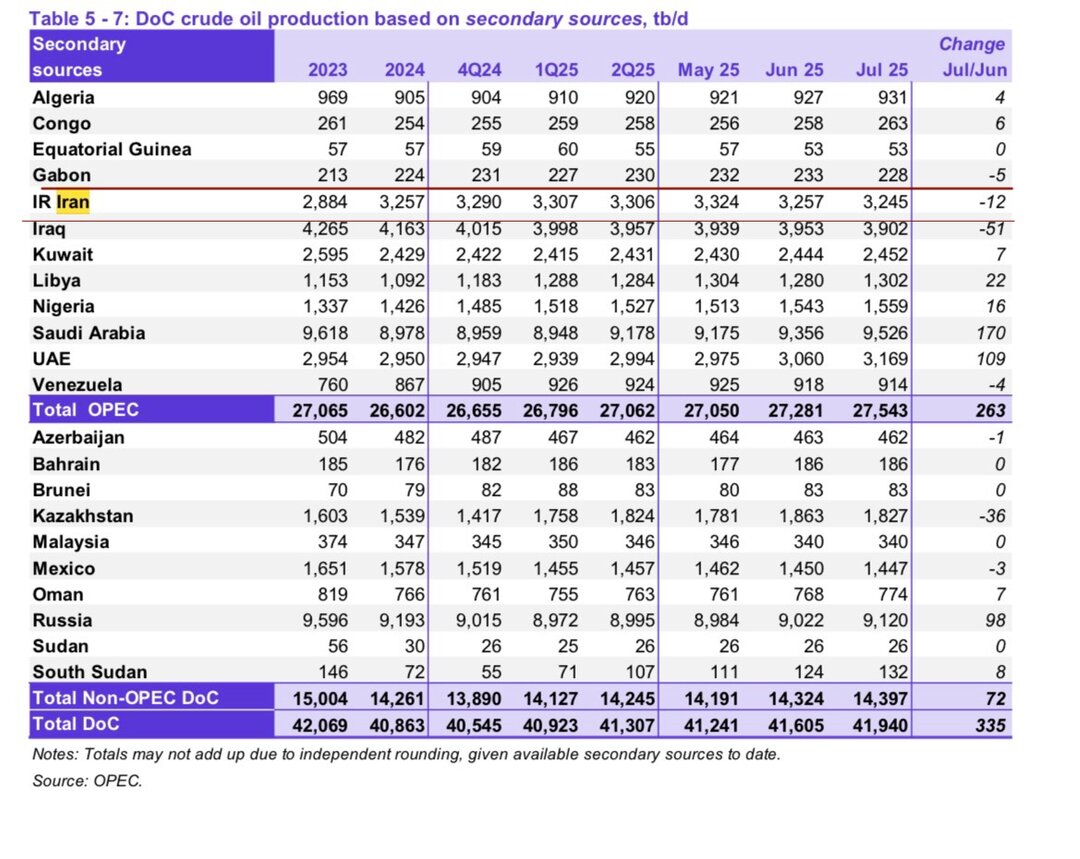Click the Kazakhstan row label
1080x859 pixels.
click(x=83, y=516)
